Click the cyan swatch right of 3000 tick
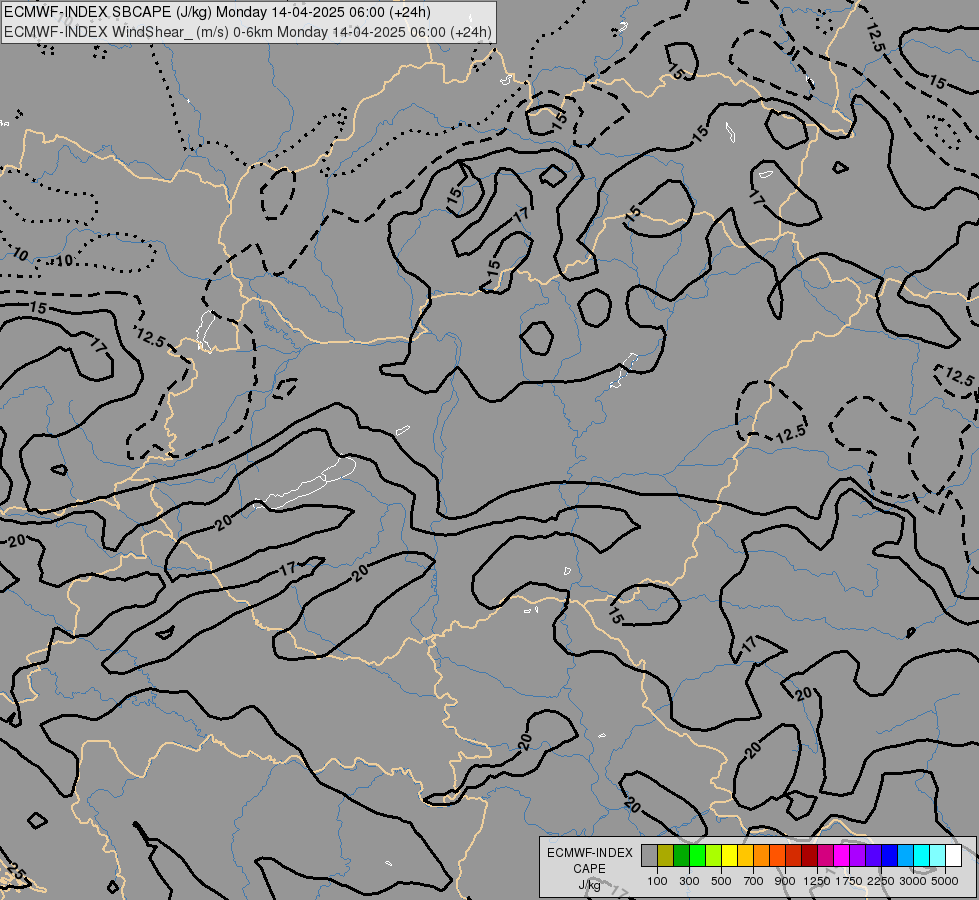Viewport: 979px width, 900px height. pos(922,856)
